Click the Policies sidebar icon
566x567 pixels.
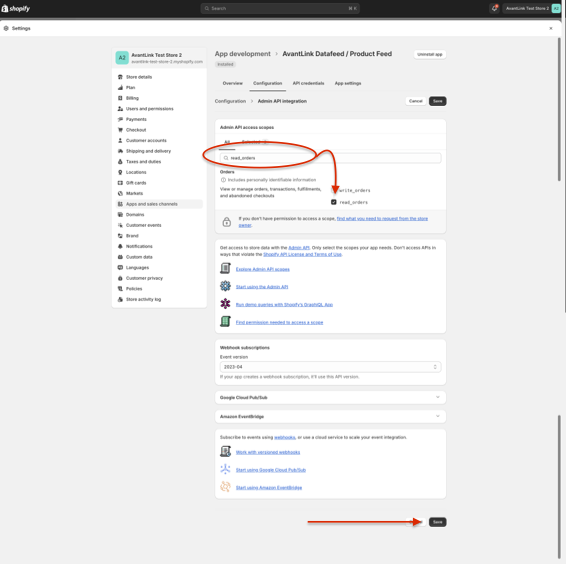(x=120, y=289)
